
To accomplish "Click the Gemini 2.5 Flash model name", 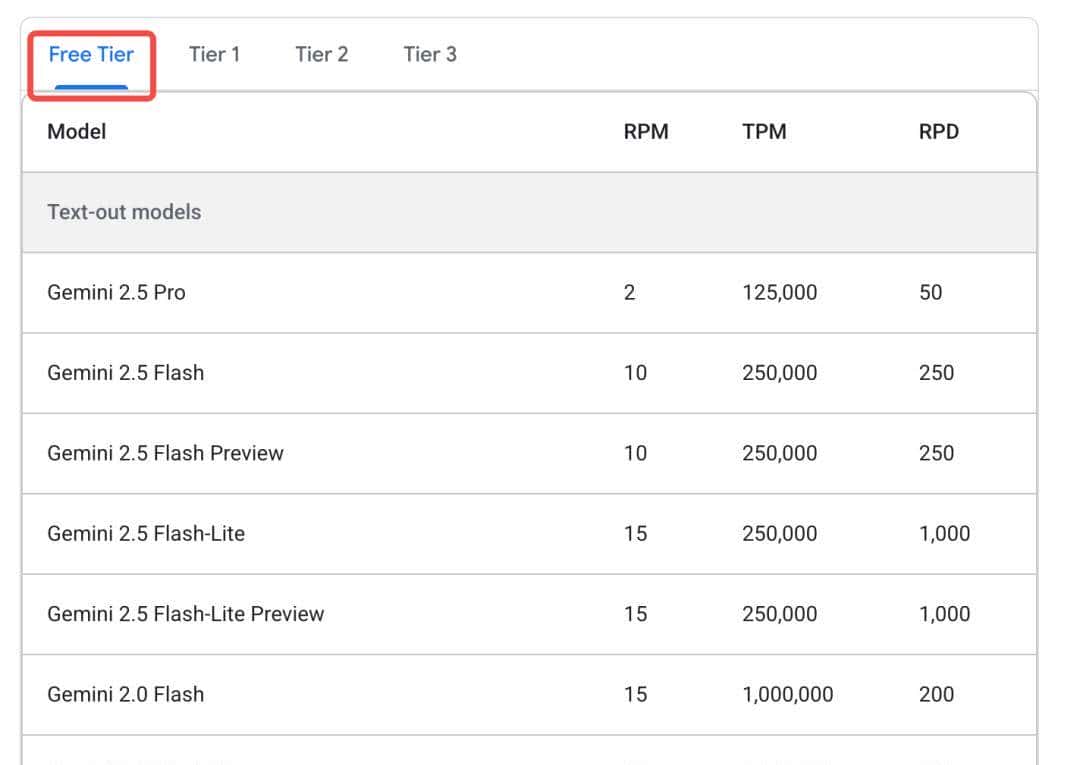I will click(x=125, y=373).
